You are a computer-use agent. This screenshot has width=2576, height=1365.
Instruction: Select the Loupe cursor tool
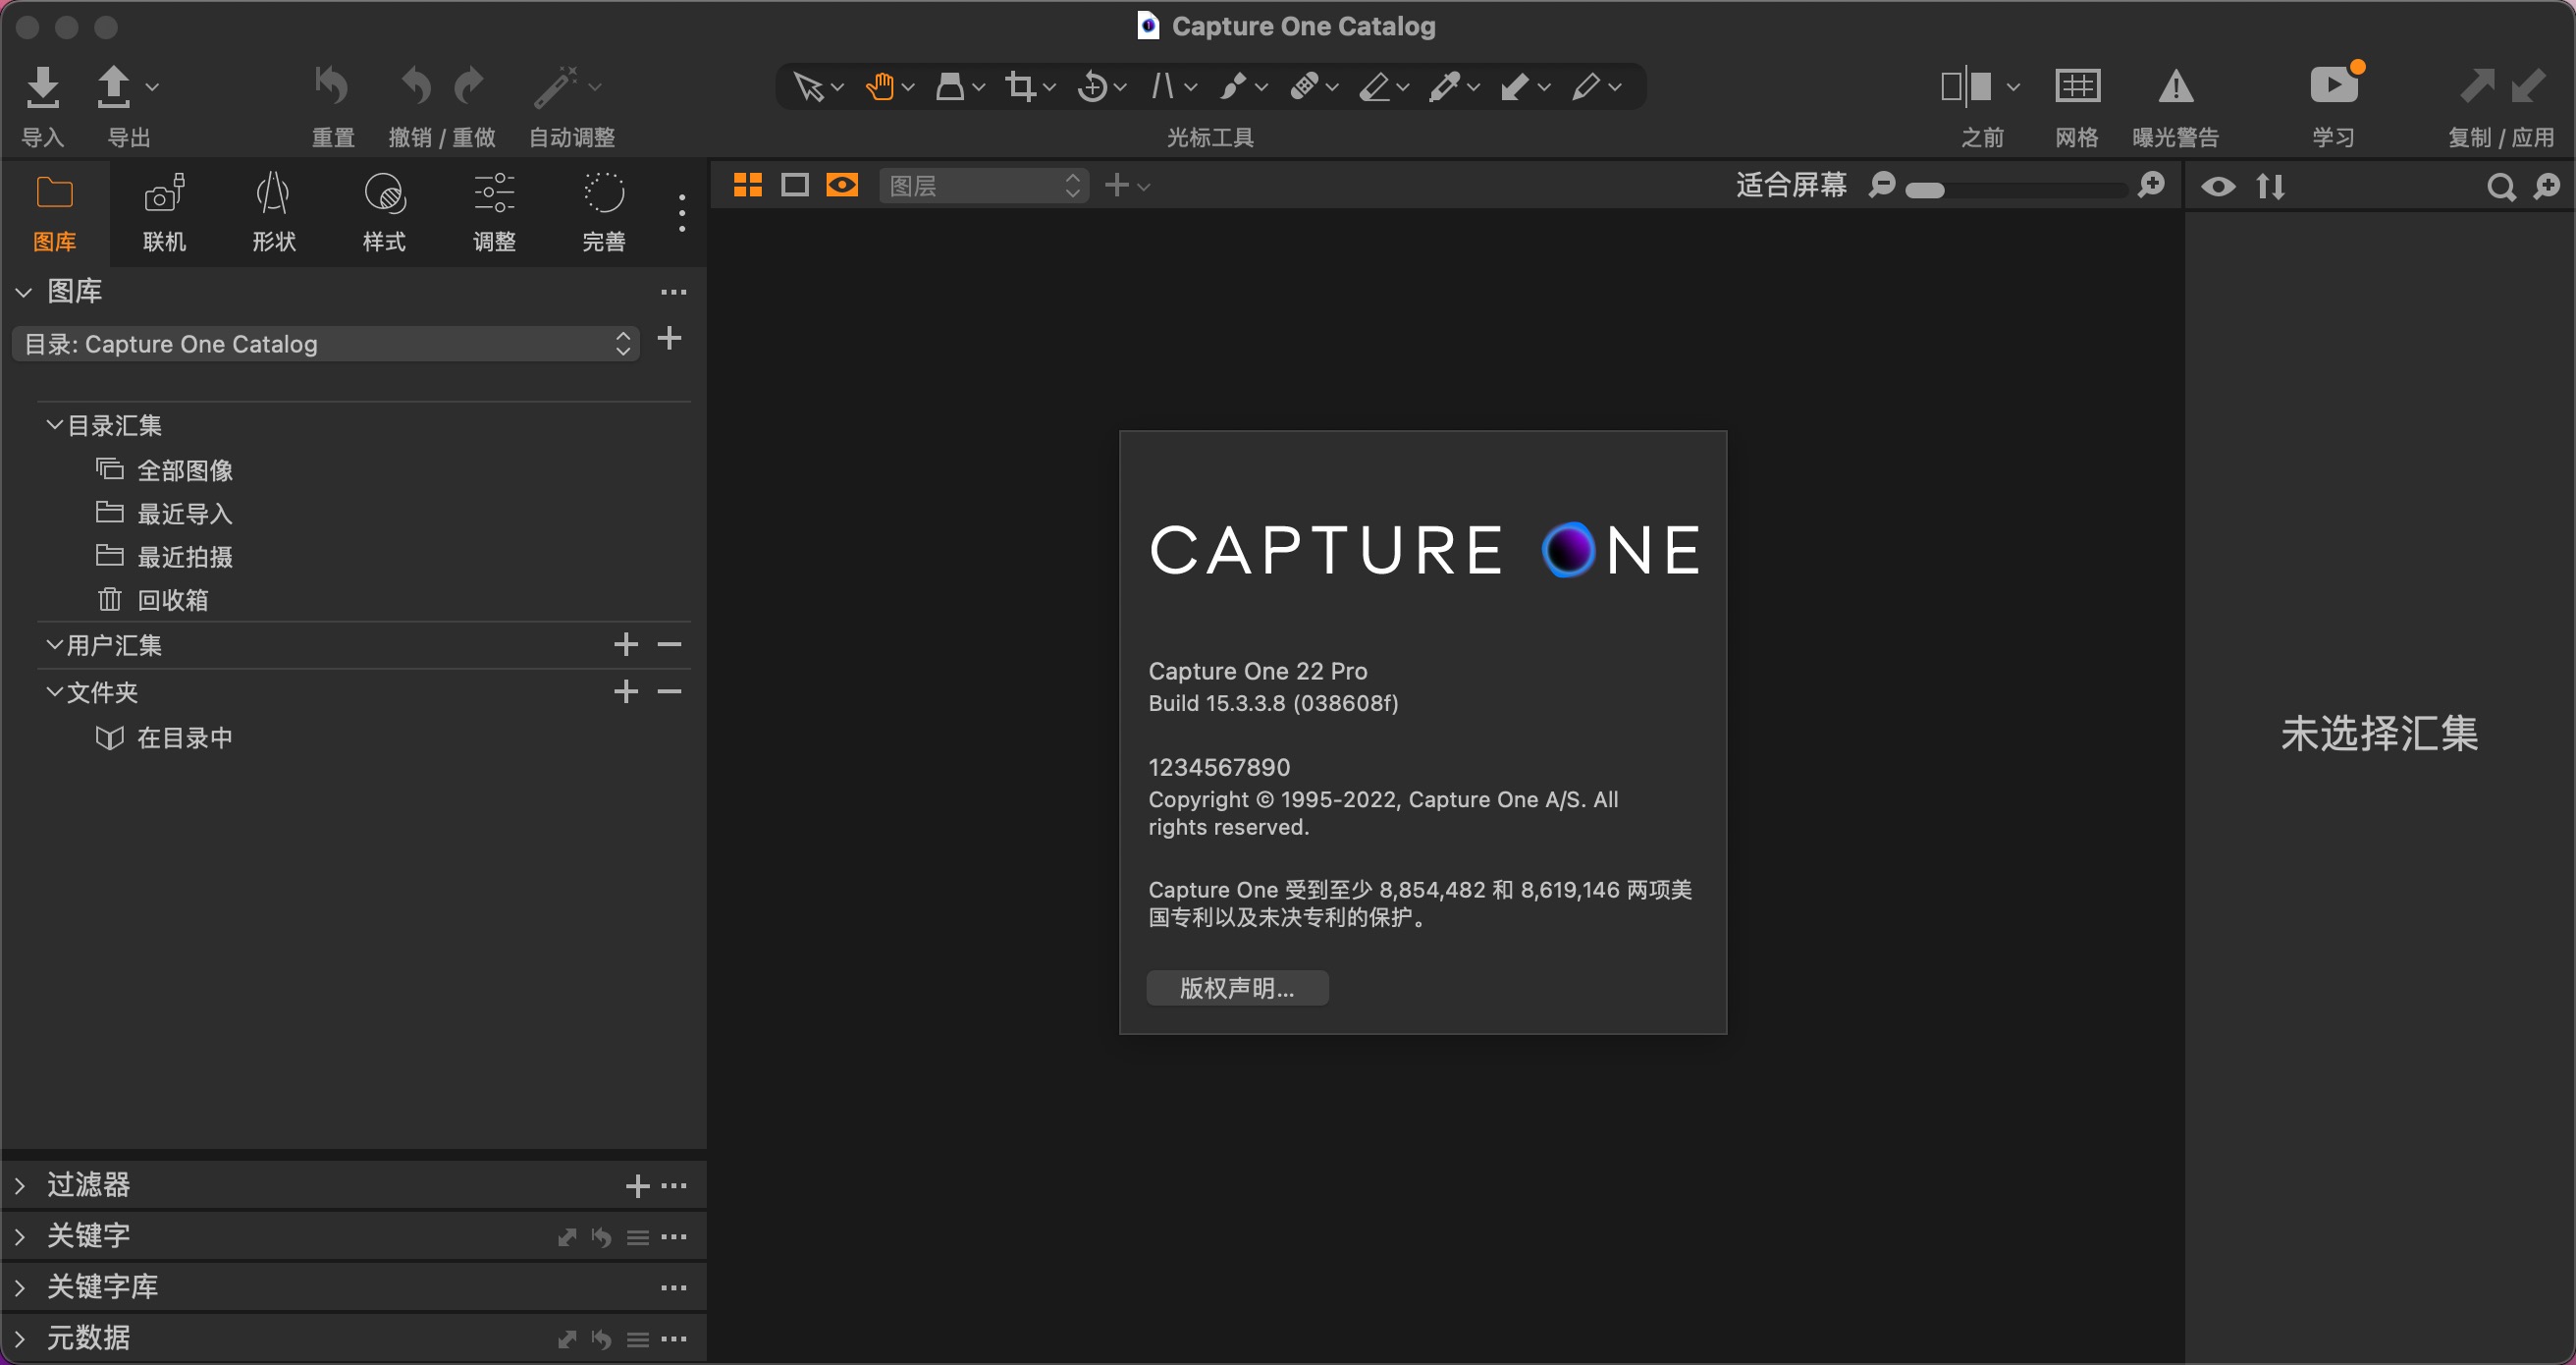(950, 87)
